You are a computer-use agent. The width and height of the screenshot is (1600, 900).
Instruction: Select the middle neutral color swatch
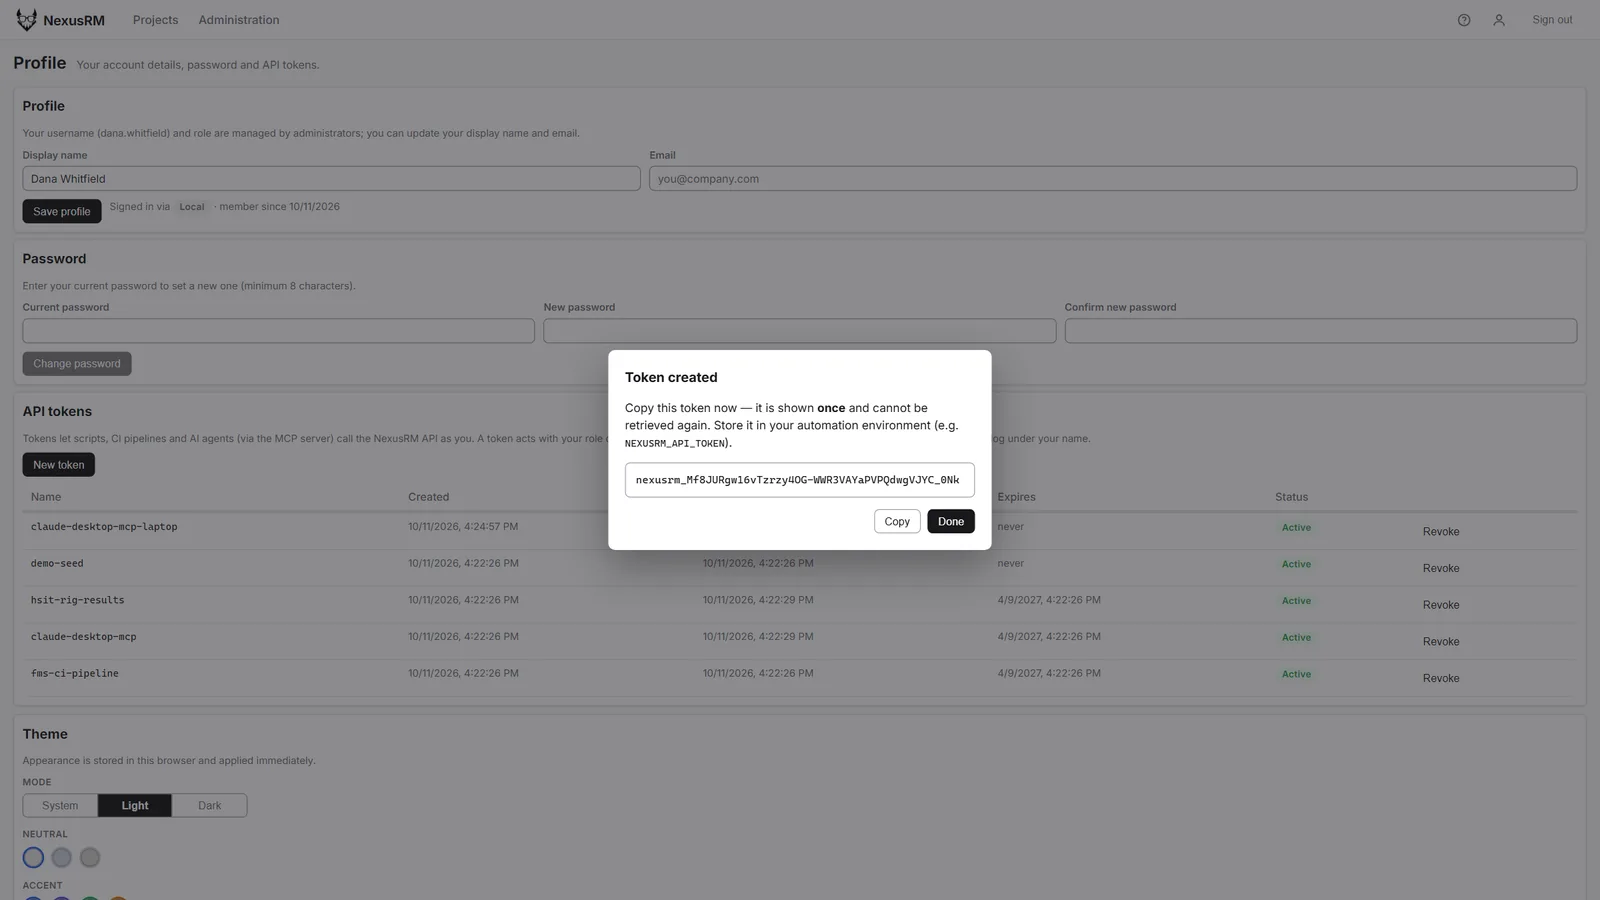point(62,858)
